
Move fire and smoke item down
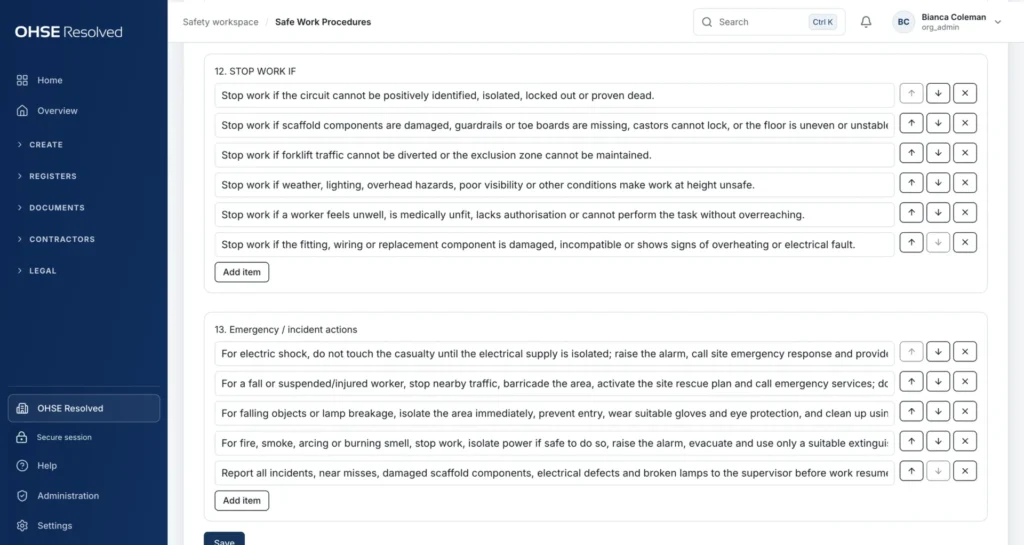(938, 441)
